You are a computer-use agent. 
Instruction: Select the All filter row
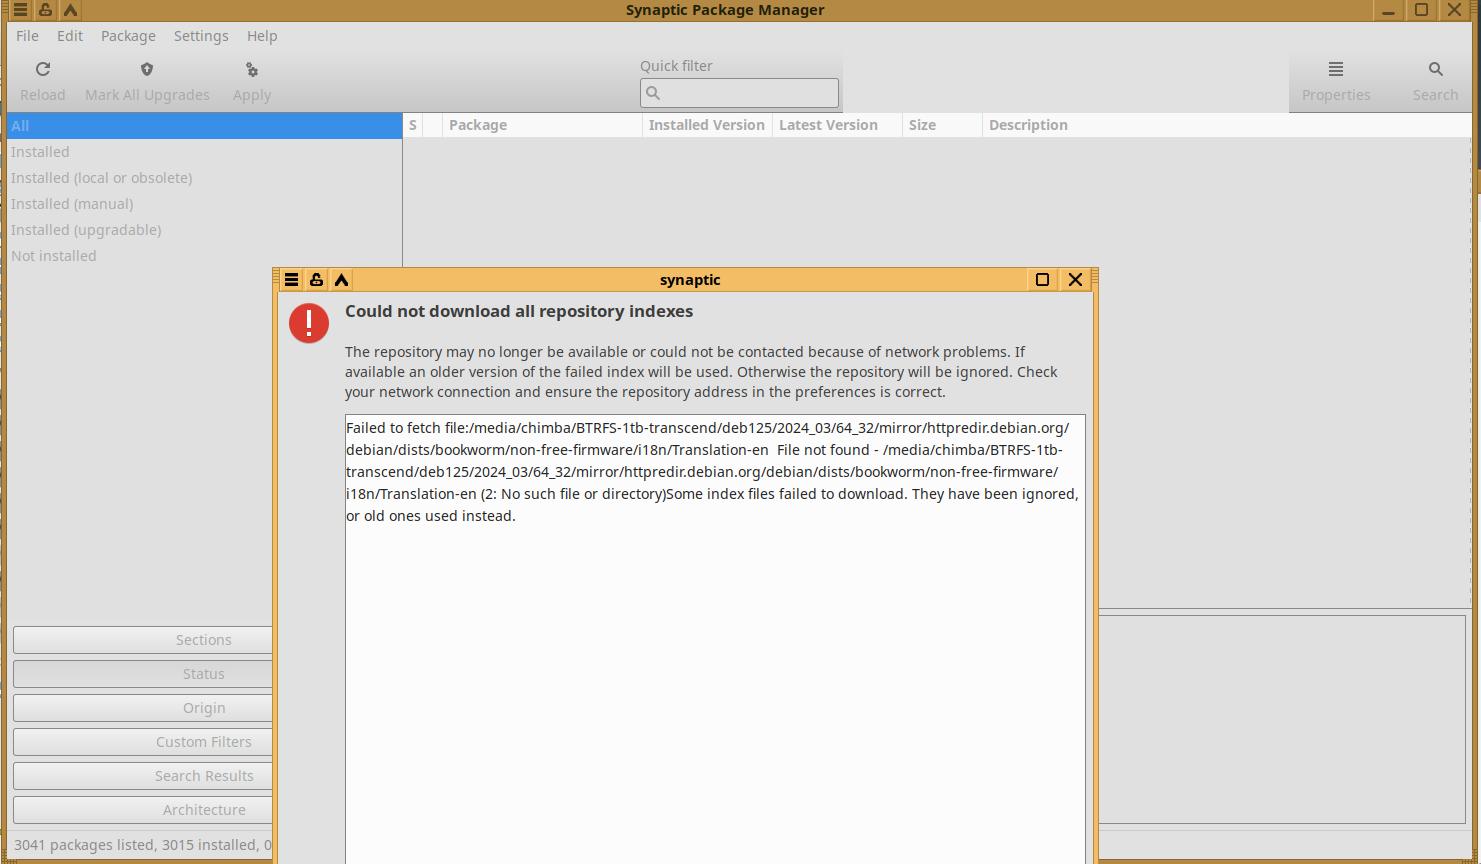point(204,126)
